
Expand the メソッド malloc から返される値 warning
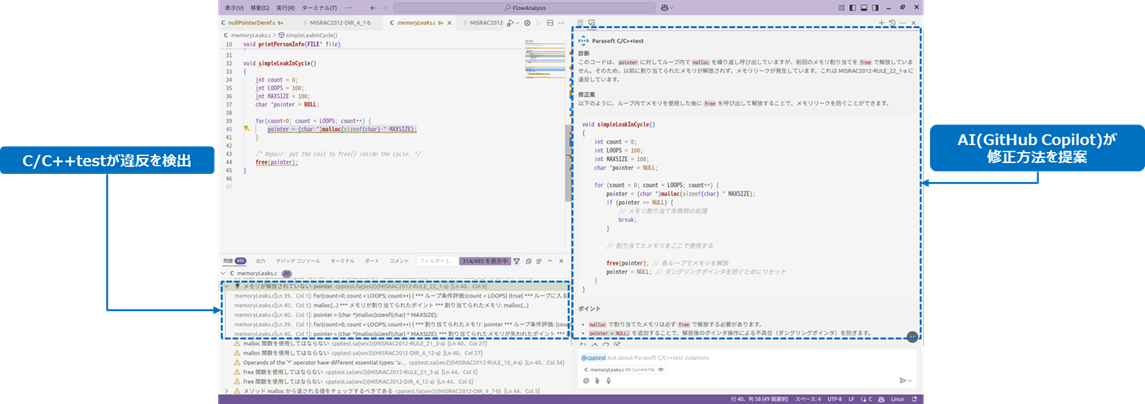click(226, 391)
